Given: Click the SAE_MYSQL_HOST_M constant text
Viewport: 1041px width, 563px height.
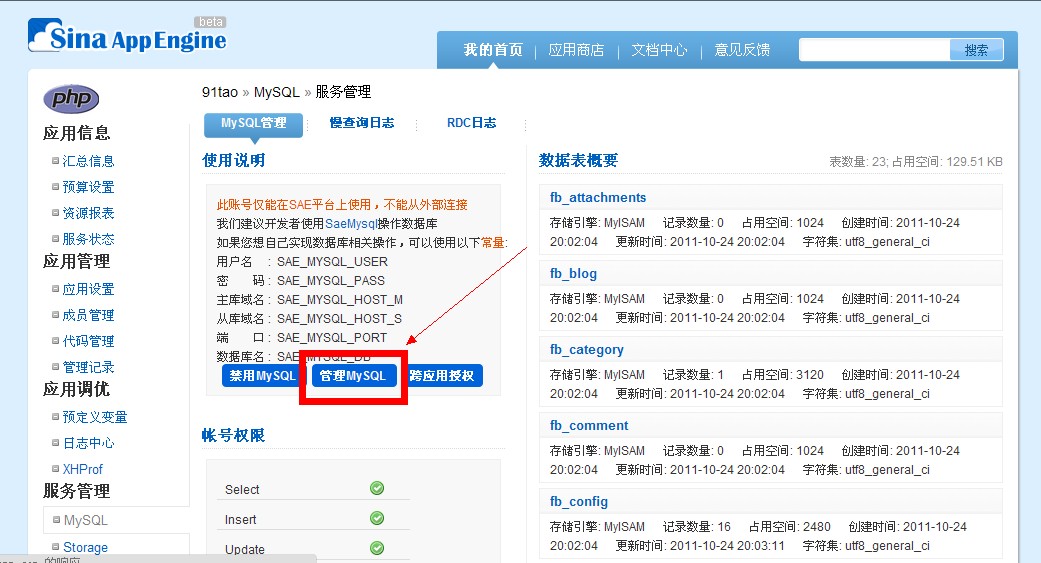Looking at the screenshot, I should (x=340, y=300).
